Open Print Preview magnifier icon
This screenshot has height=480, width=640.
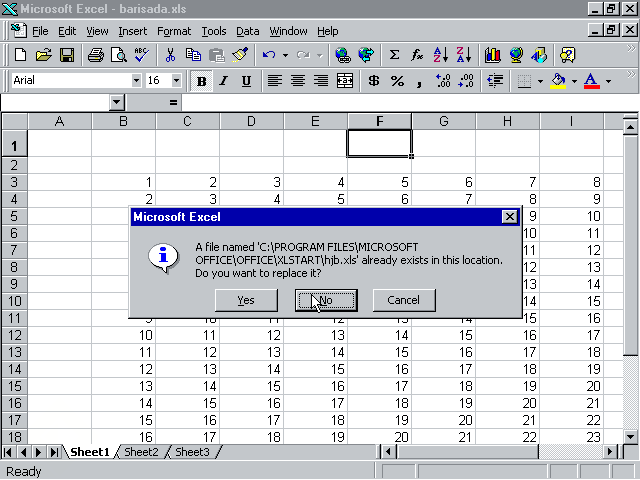(119, 55)
